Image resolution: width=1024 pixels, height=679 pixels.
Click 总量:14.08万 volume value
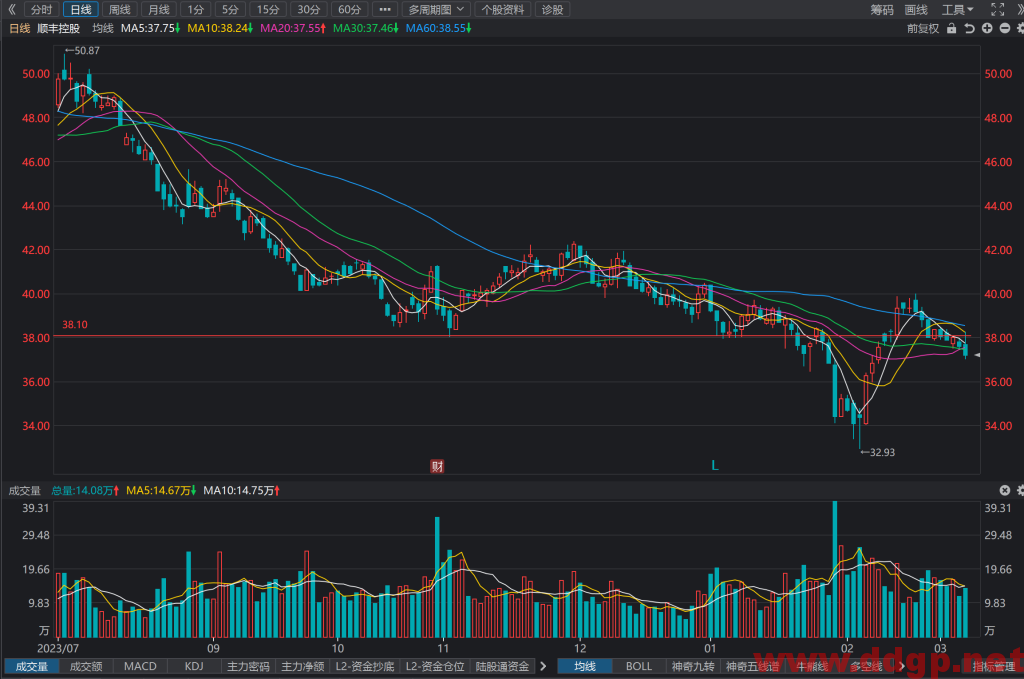click(85, 490)
